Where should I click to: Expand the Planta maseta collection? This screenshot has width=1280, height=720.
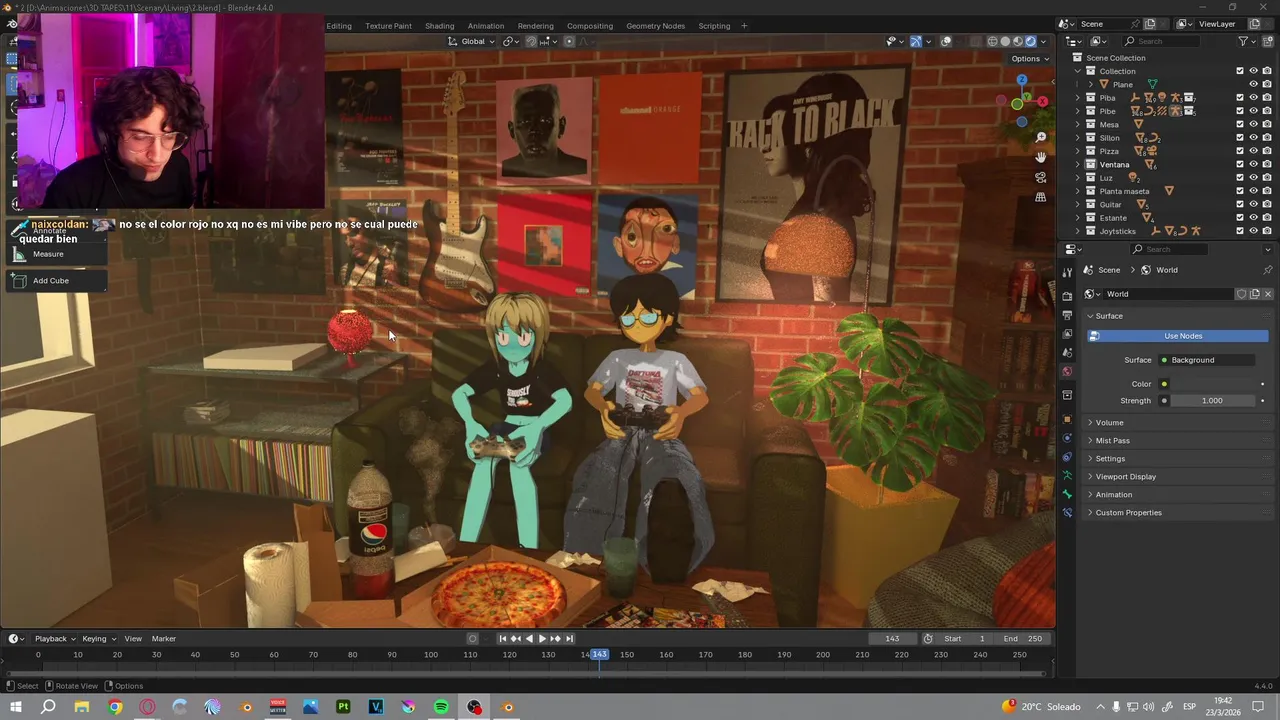tap(1078, 191)
